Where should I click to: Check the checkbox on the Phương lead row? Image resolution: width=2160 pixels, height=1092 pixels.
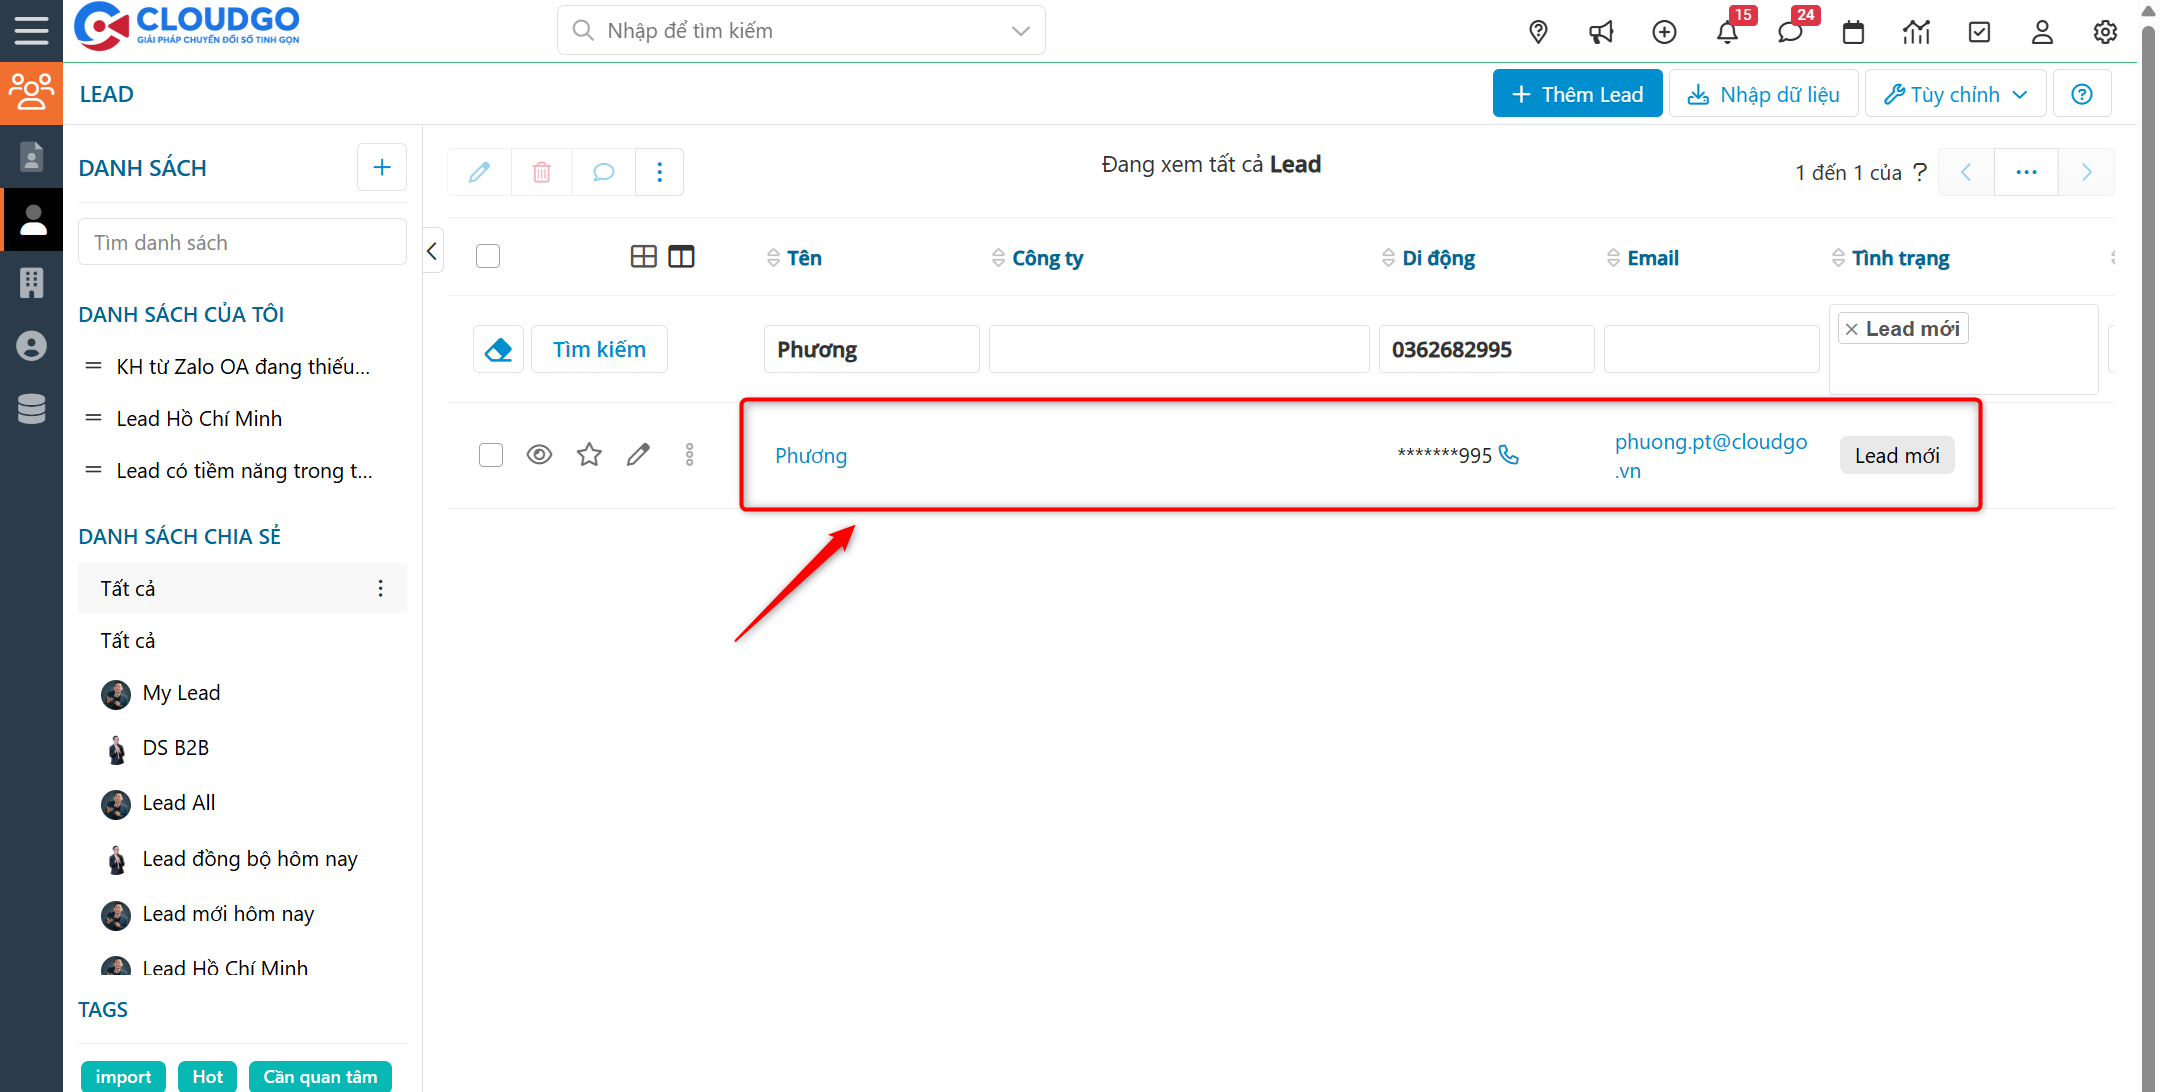[491, 454]
